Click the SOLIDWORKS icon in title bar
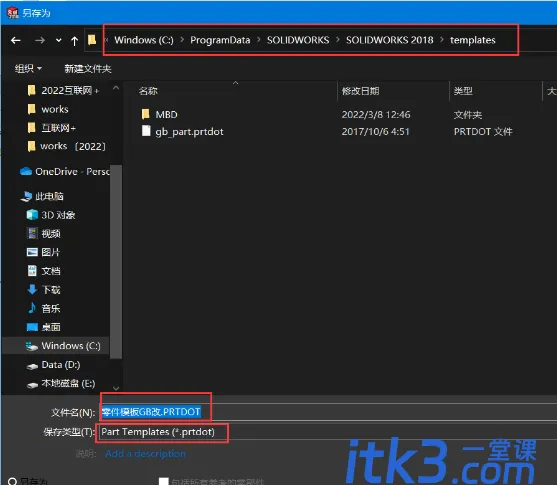The width and height of the screenshot is (557, 485). click(13, 13)
